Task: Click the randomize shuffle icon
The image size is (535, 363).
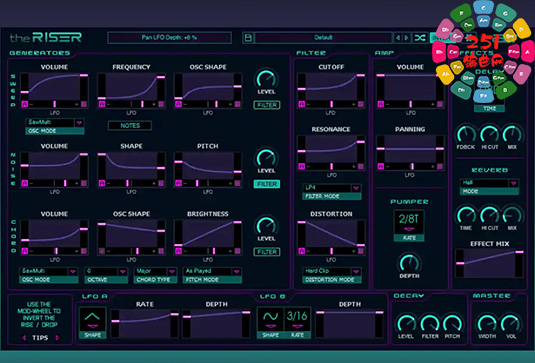Action: click(x=420, y=38)
